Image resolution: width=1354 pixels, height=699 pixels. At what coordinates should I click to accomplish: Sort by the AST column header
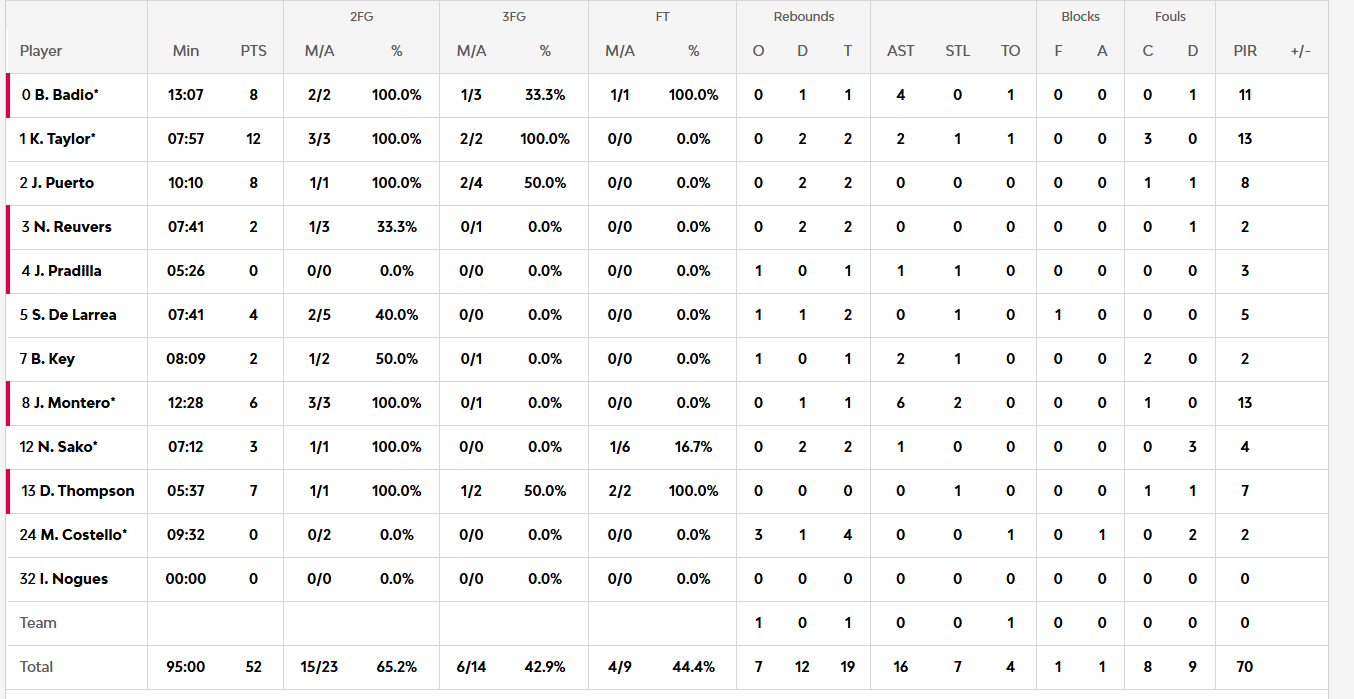click(x=900, y=51)
